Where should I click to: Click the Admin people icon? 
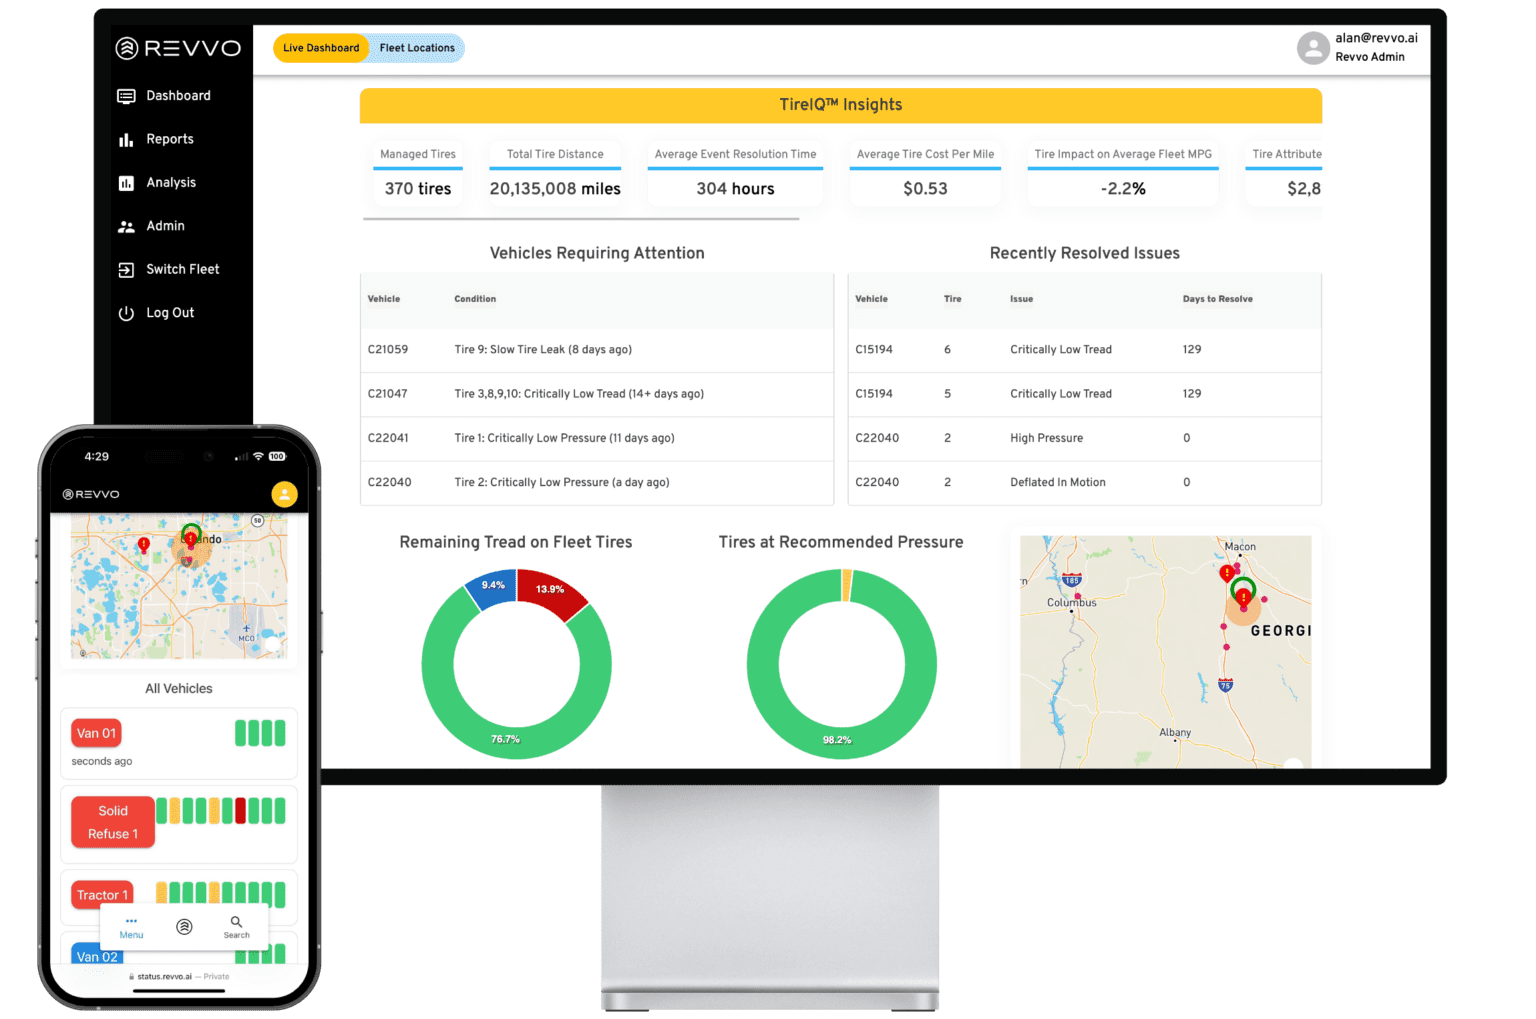(126, 226)
